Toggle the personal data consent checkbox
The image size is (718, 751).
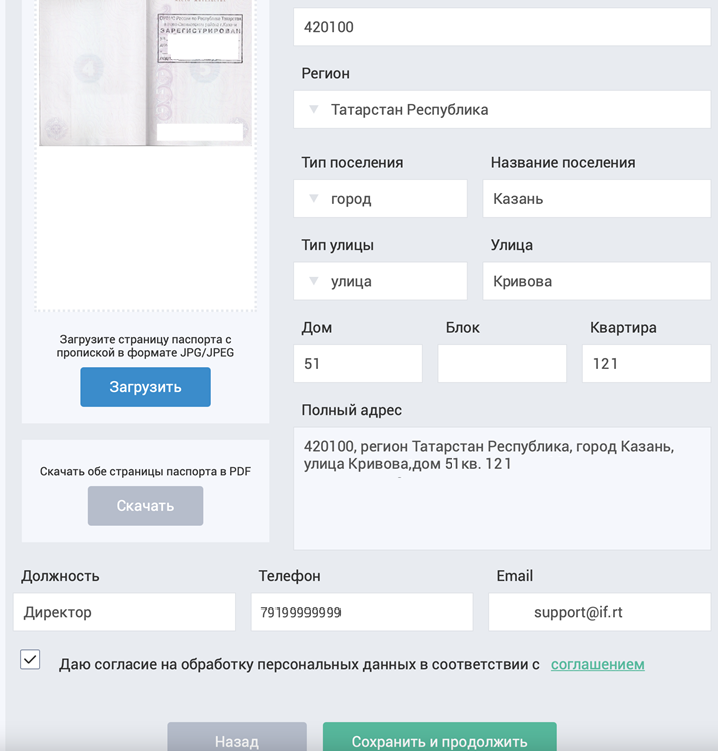(30, 660)
